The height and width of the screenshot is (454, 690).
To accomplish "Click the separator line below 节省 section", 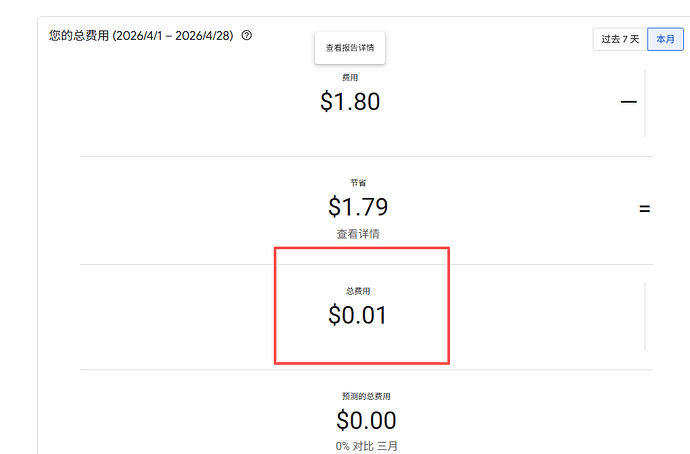I will (x=366, y=264).
